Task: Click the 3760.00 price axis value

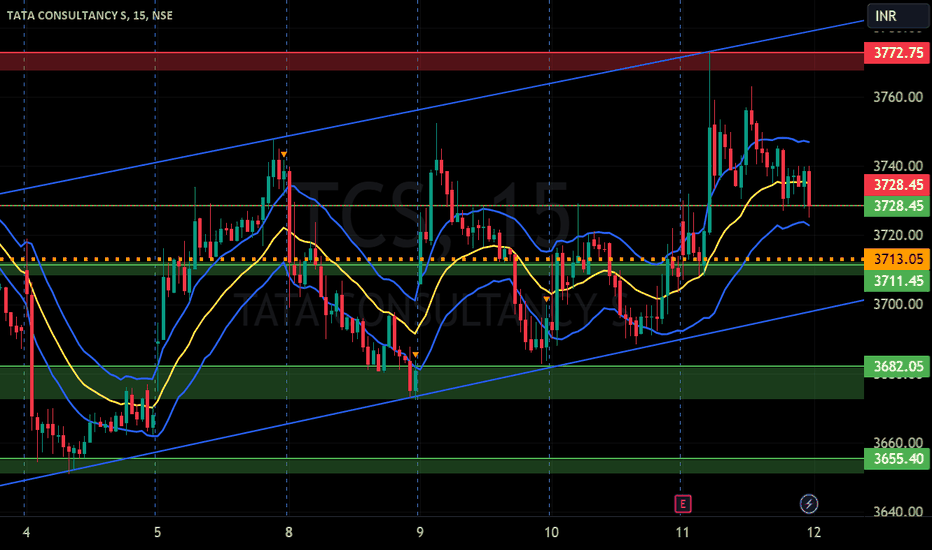Action: coord(898,97)
